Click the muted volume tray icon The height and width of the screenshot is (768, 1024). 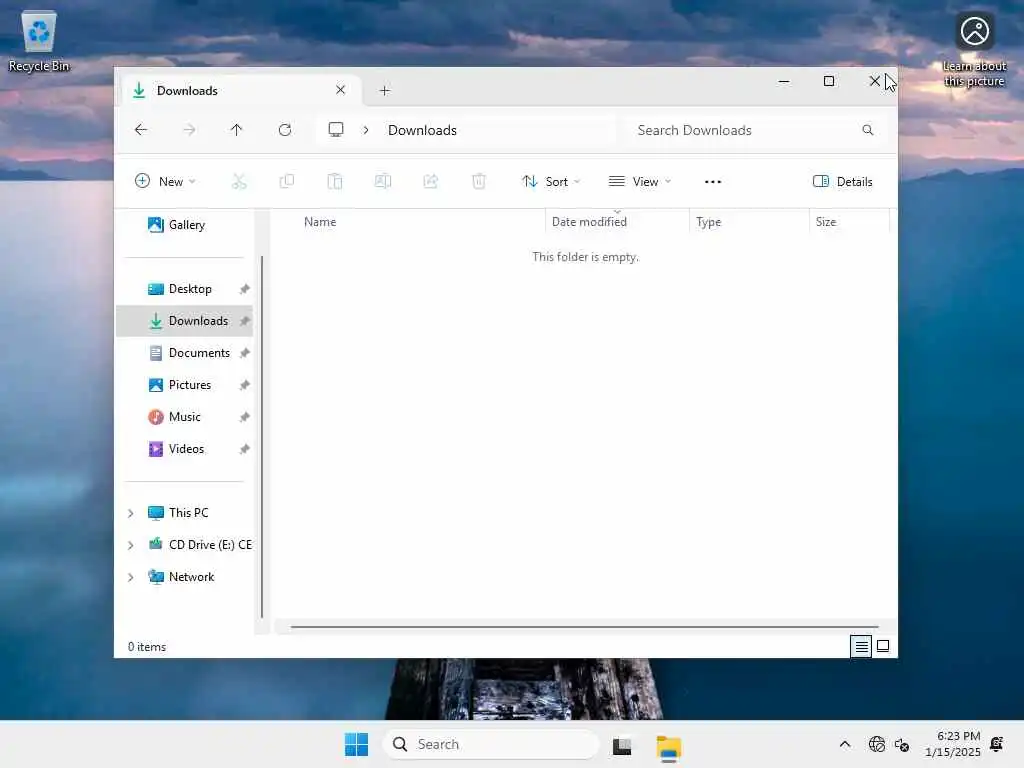click(x=902, y=744)
